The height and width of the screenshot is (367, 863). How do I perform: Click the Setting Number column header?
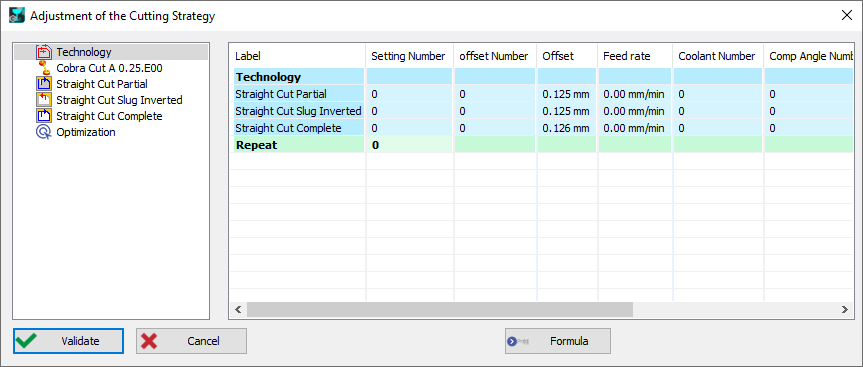tap(409, 56)
